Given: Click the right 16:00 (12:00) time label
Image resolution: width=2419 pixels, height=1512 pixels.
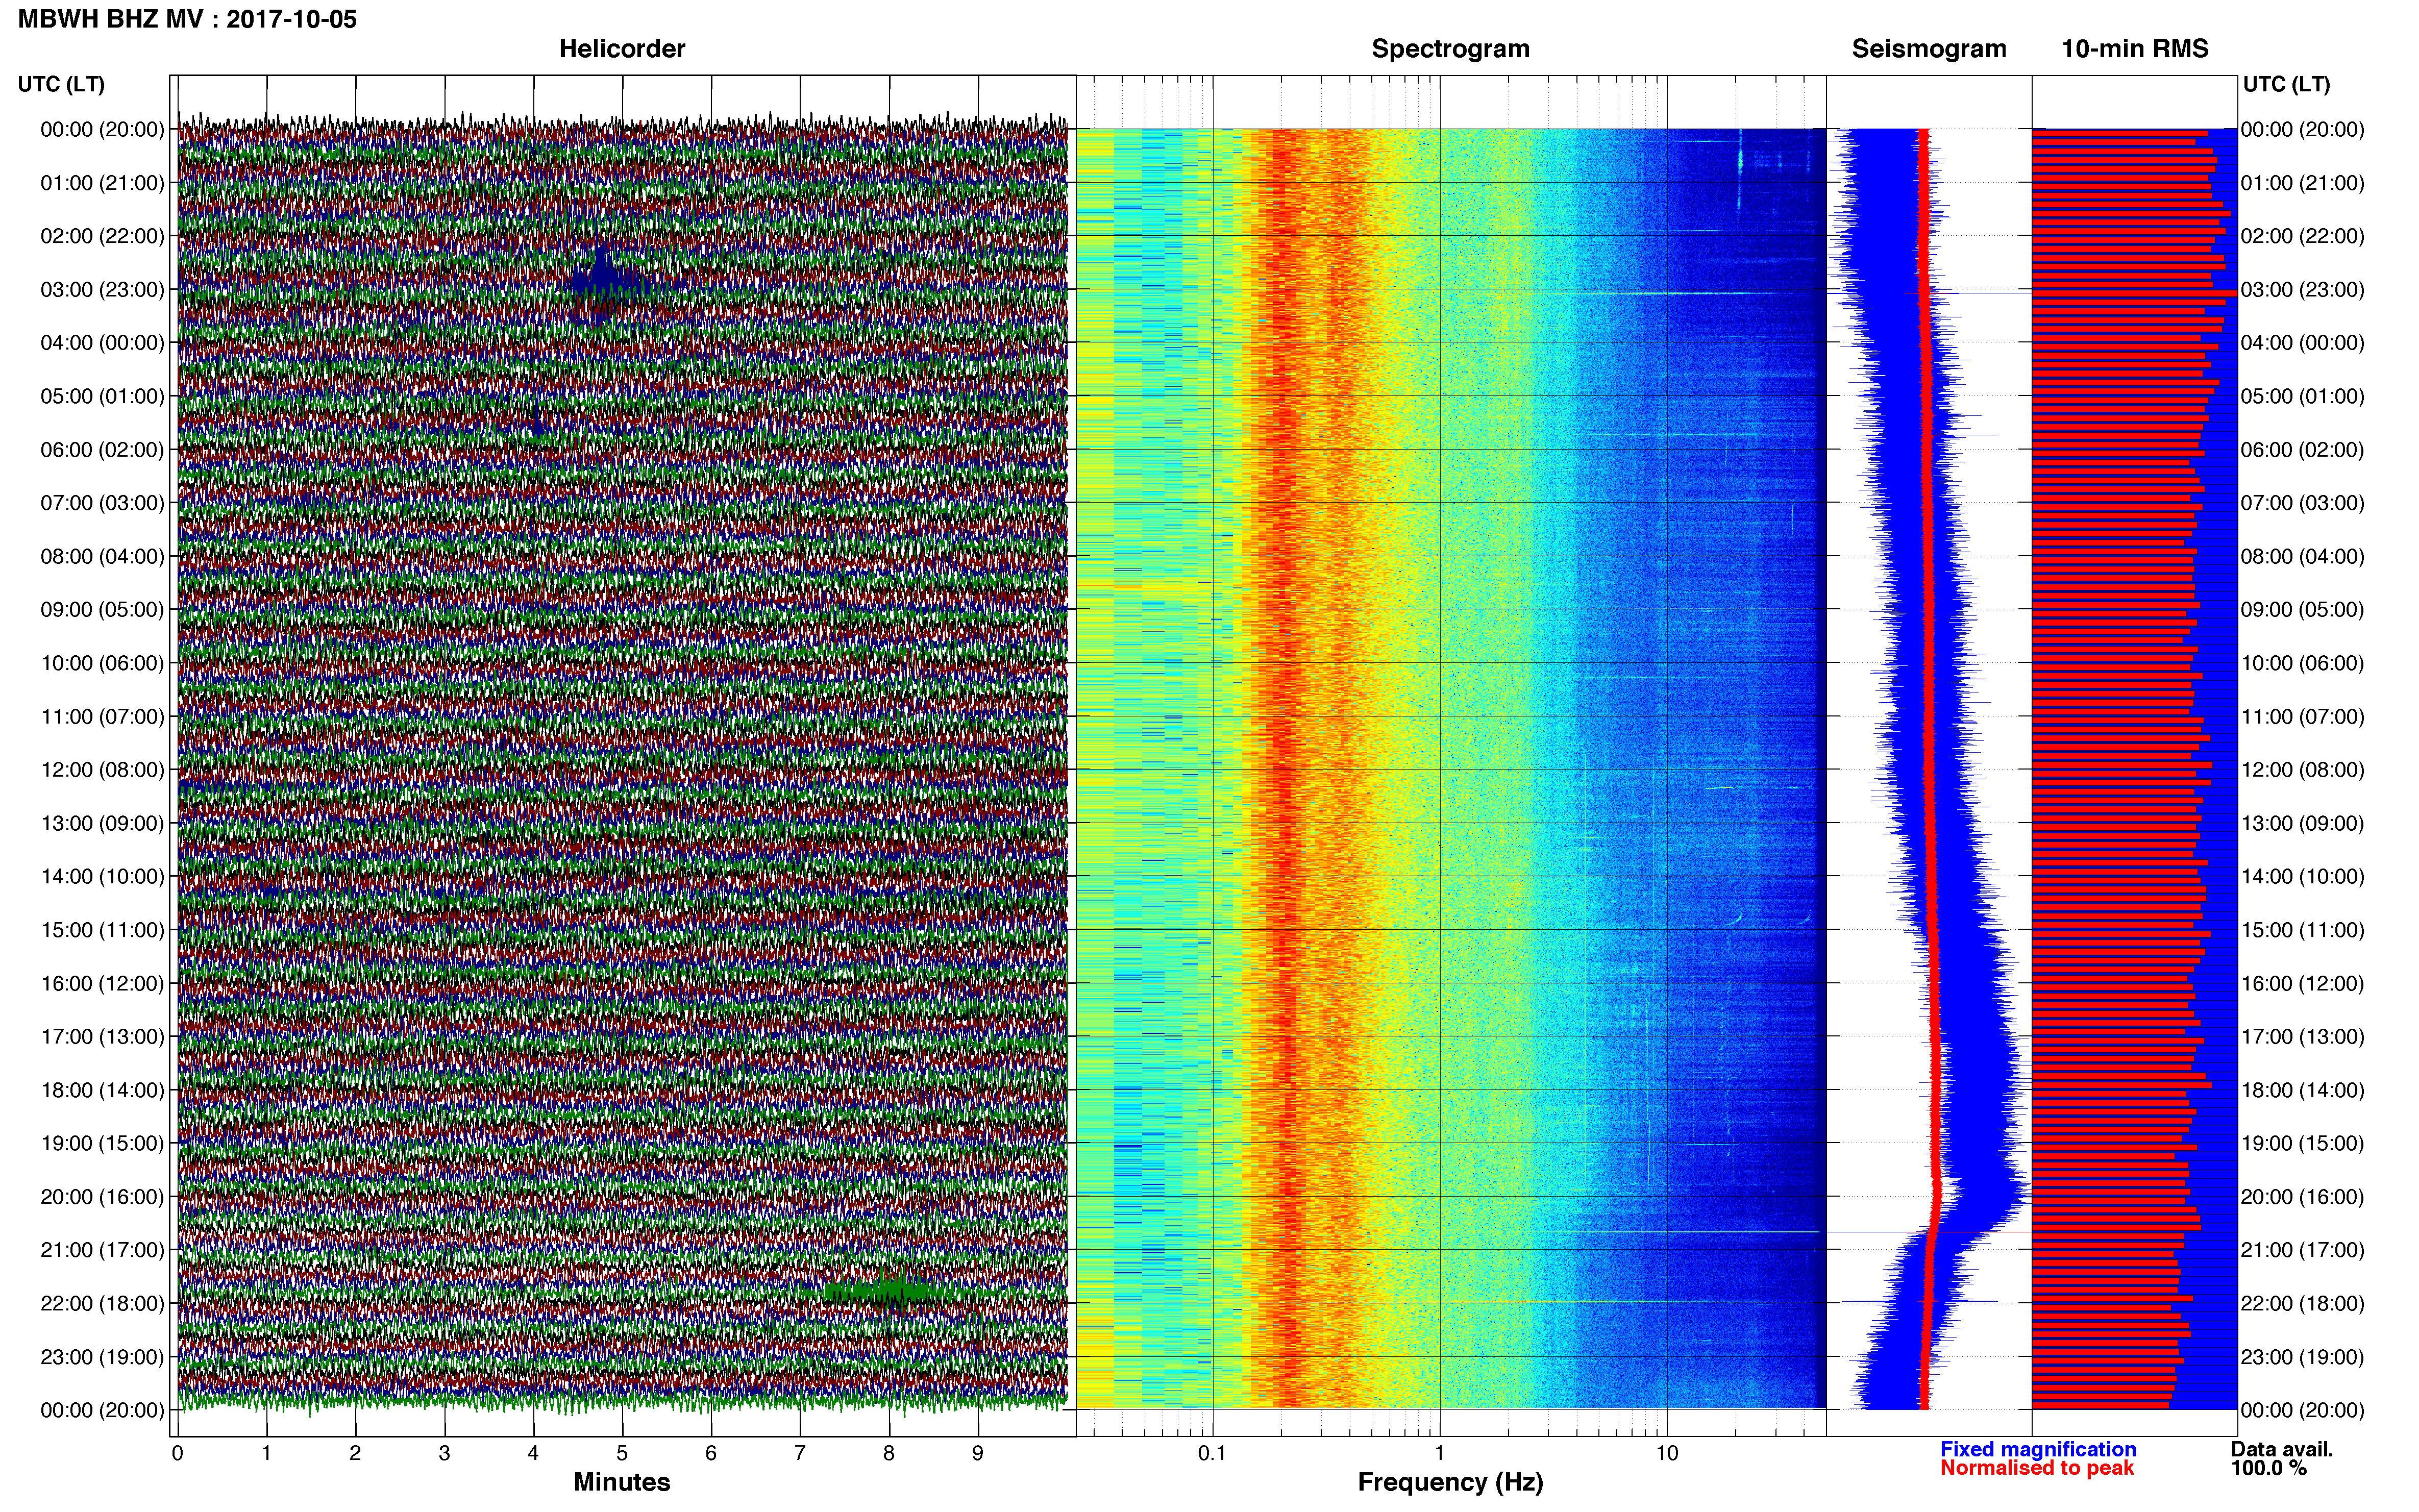Looking at the screenshot, I should pos(2302,984).
